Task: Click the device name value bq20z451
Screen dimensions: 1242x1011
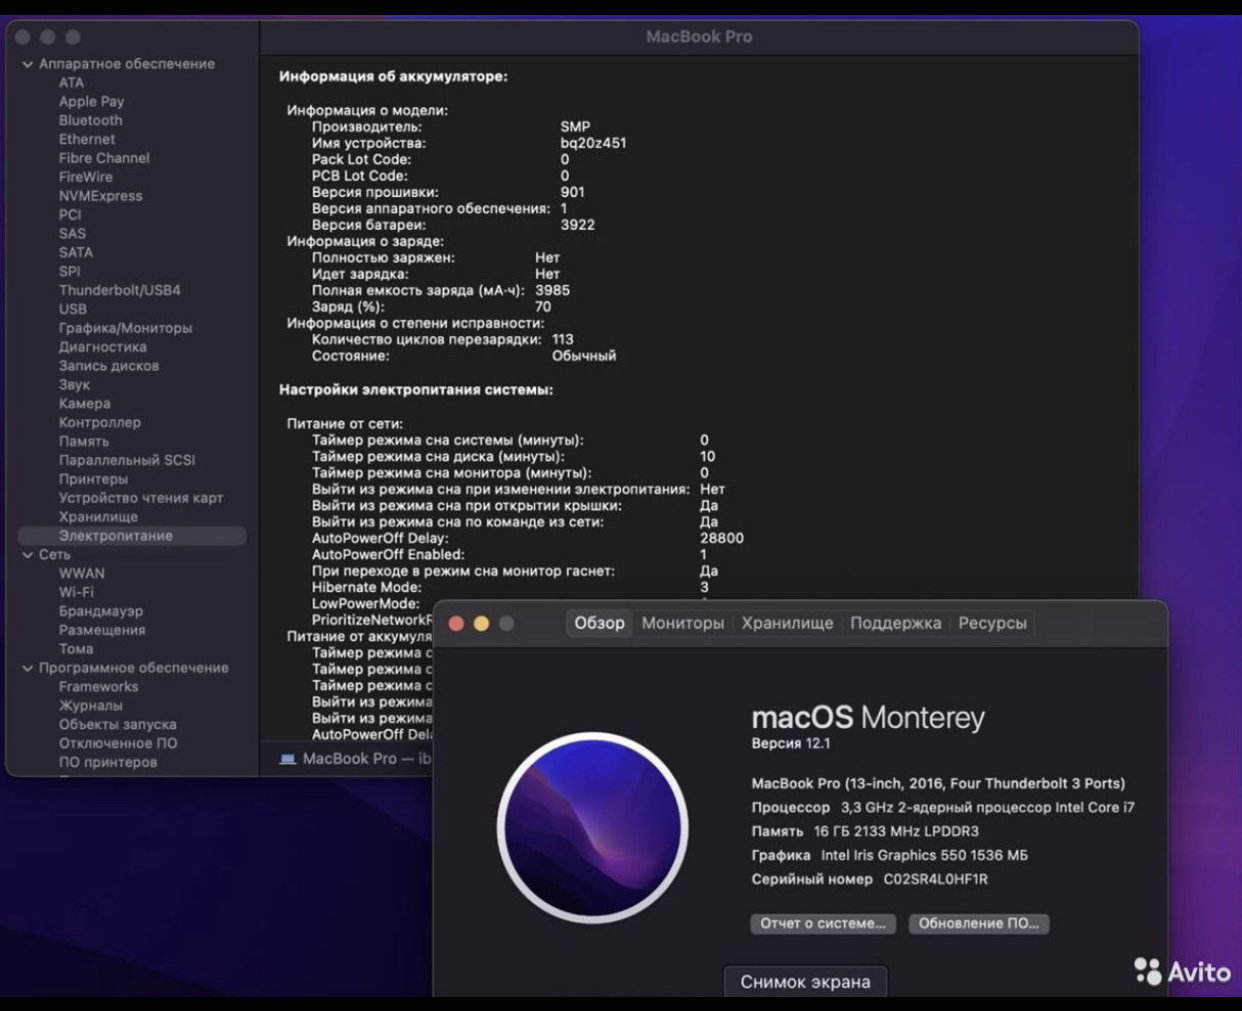Action: 593,143
